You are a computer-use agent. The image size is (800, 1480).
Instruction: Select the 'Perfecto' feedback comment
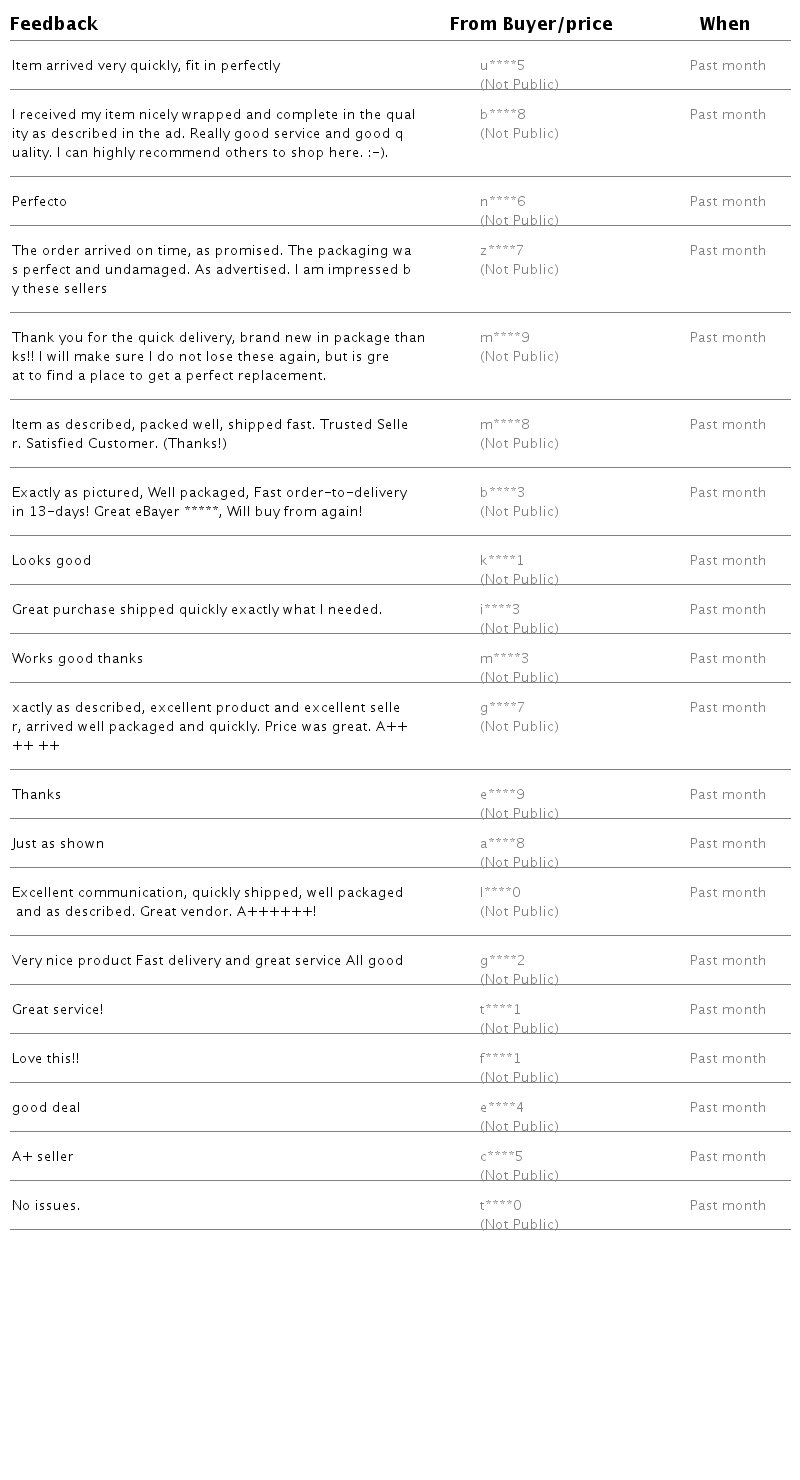pyautogui.click(x=39, y=202)
